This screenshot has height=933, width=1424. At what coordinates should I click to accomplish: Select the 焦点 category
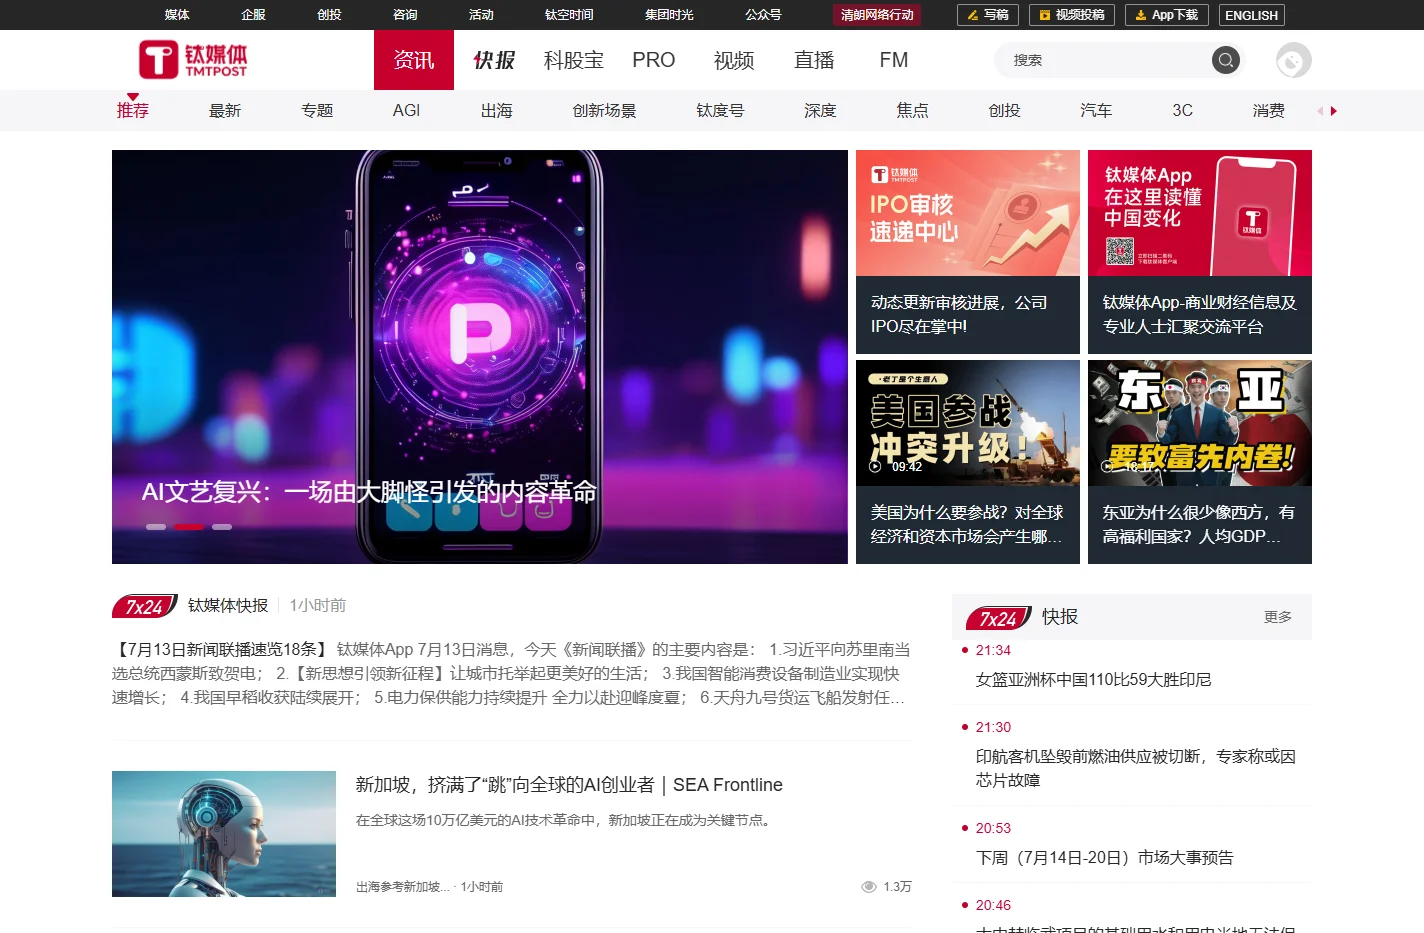(912, 111)
